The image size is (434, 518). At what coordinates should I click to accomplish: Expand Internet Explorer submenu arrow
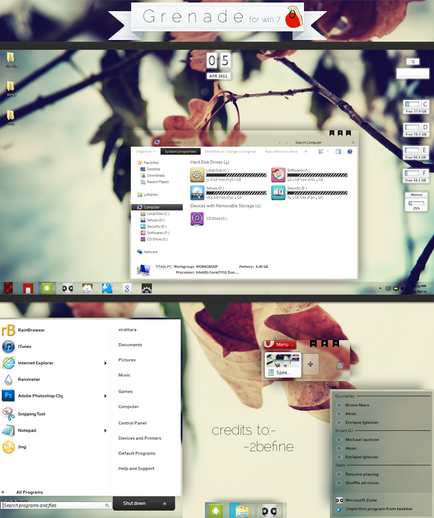coord(105,363)
